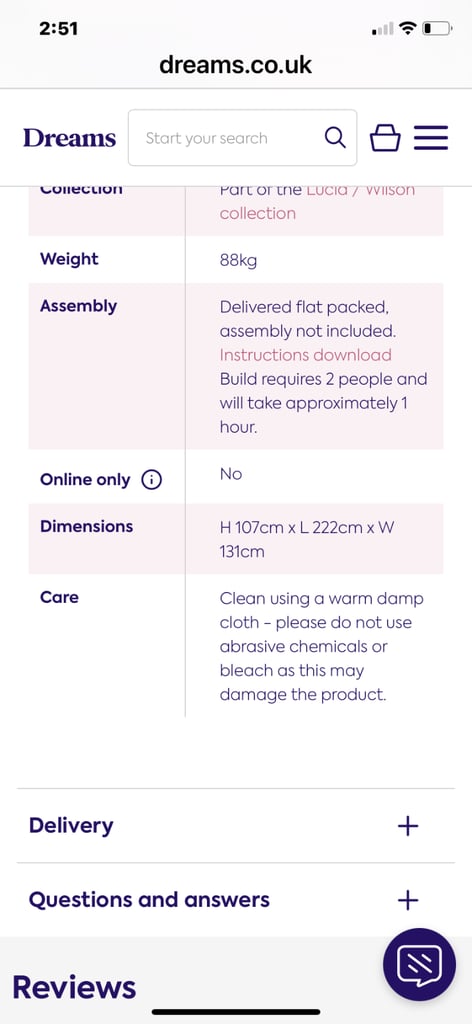Open the Lucia / Wilson collection link
Viewport: 472px width, 1024px height.
point(317,201)
